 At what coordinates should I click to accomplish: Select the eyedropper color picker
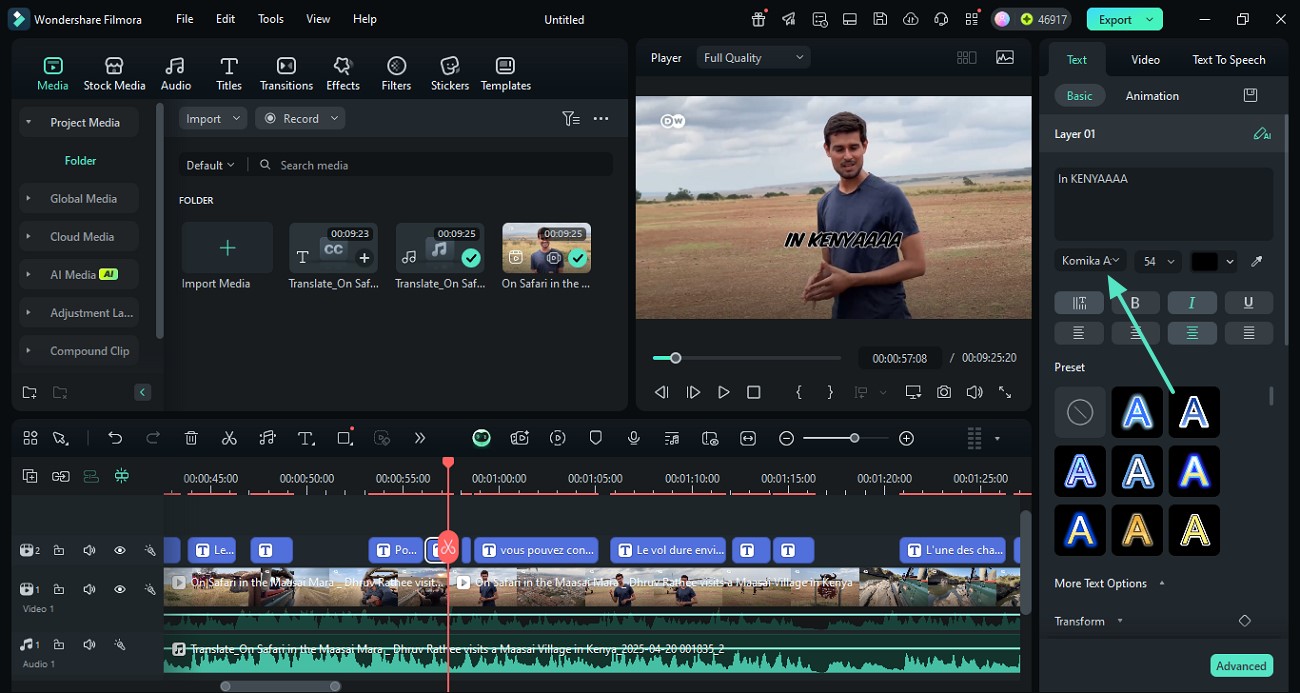(x=1257, y=261)
